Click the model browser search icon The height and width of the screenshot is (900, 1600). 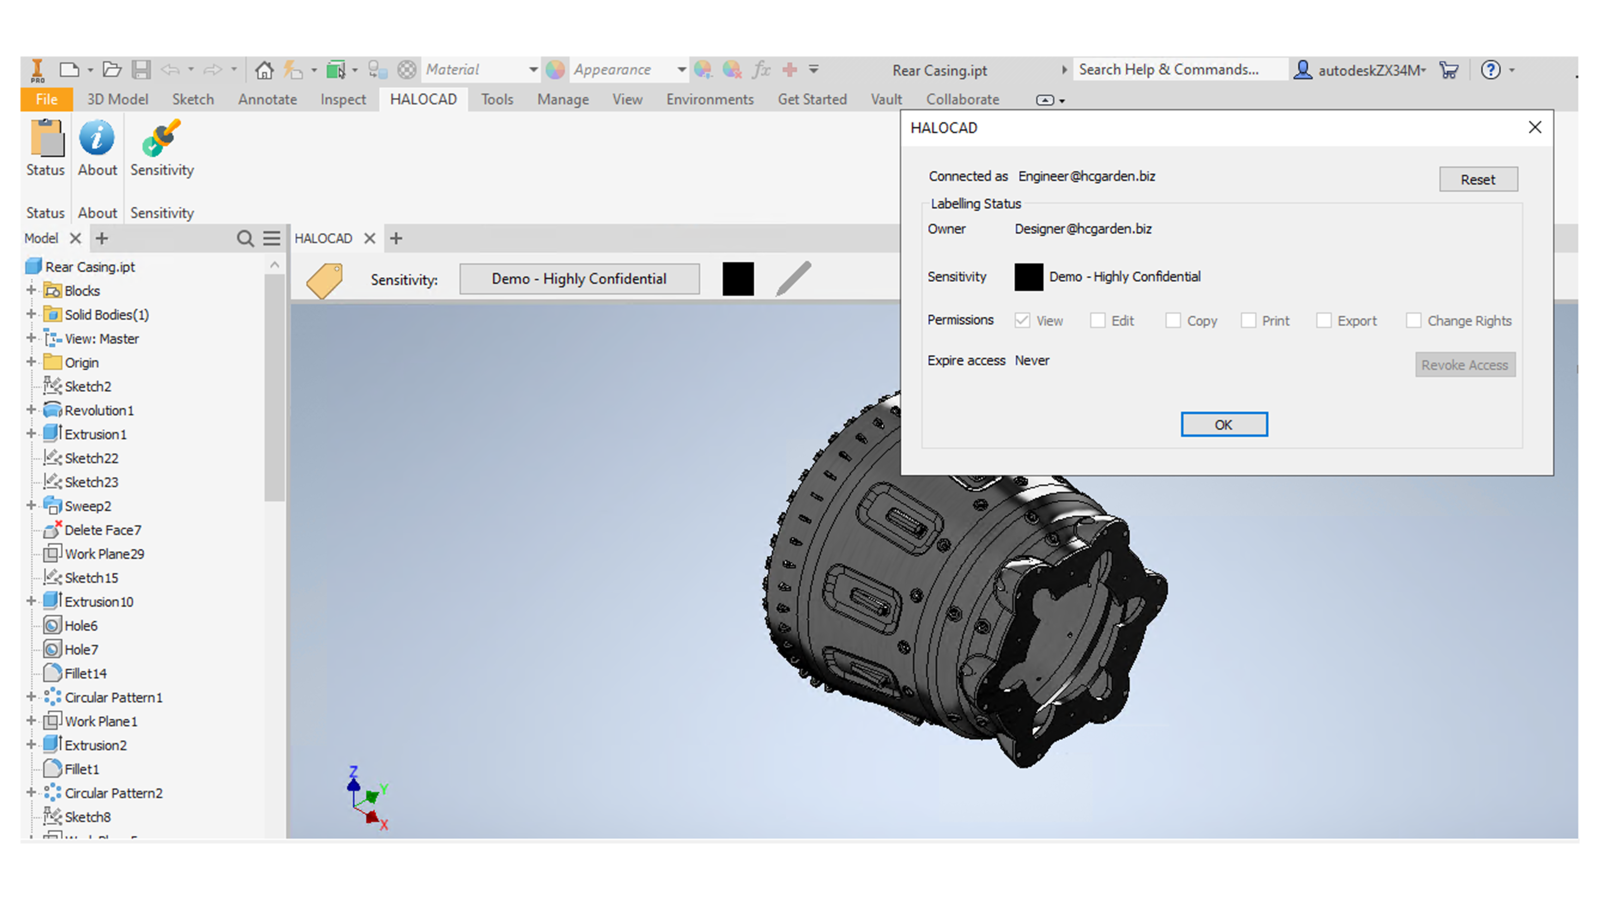245,239
